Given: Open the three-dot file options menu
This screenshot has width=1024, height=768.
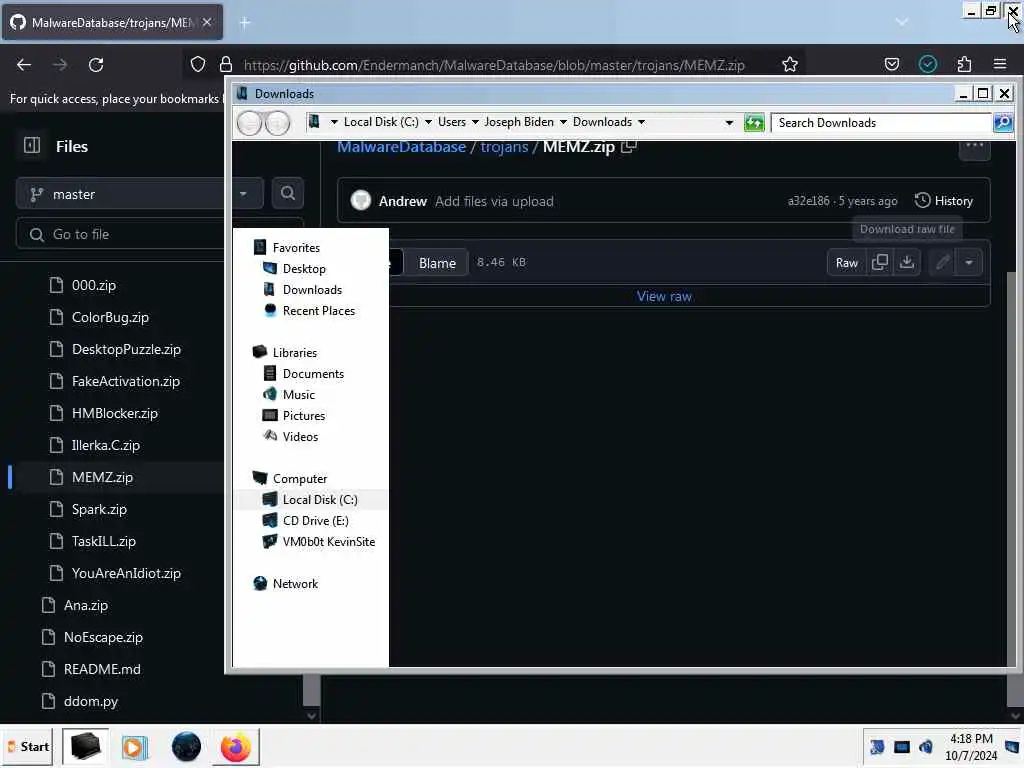Looking at the screenshot, I should 974,148.
